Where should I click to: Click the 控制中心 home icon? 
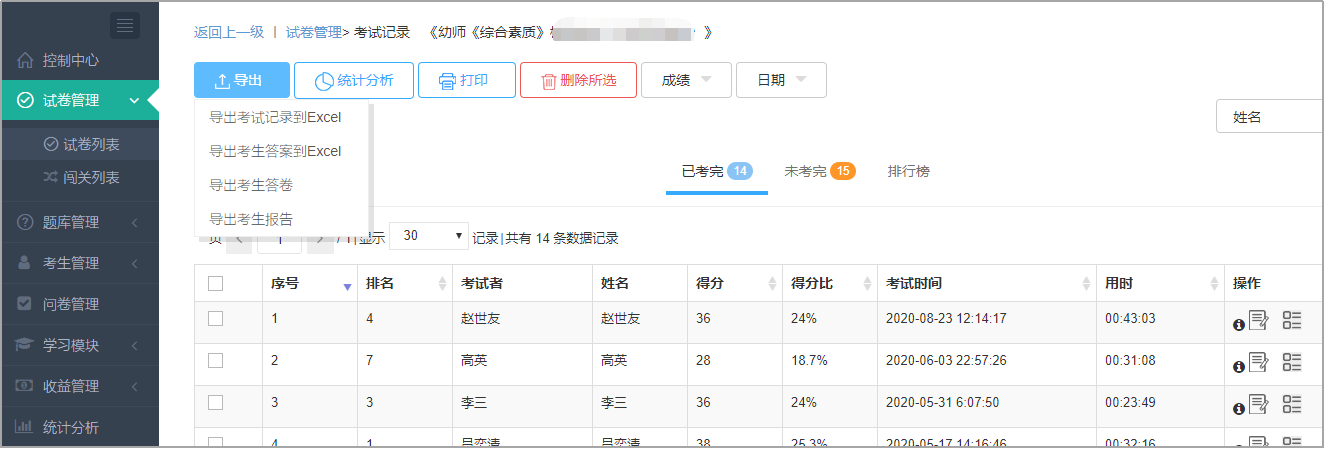(x=25, y=60)
